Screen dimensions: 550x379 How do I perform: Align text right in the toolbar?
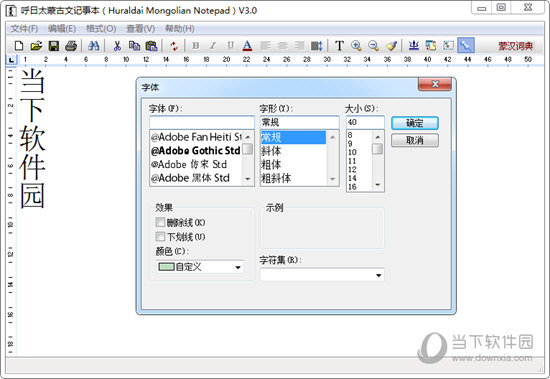(299, 46)
